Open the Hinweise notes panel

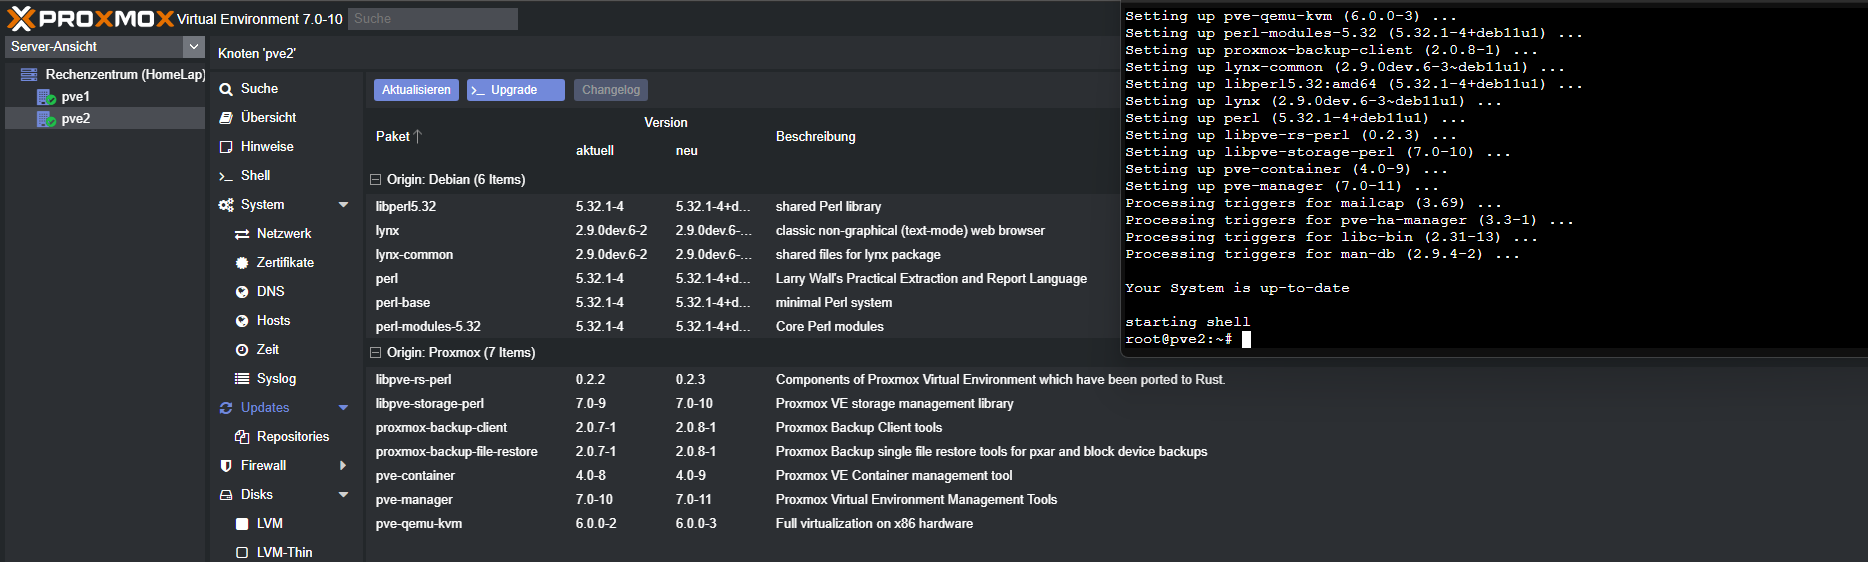[267, 146]
